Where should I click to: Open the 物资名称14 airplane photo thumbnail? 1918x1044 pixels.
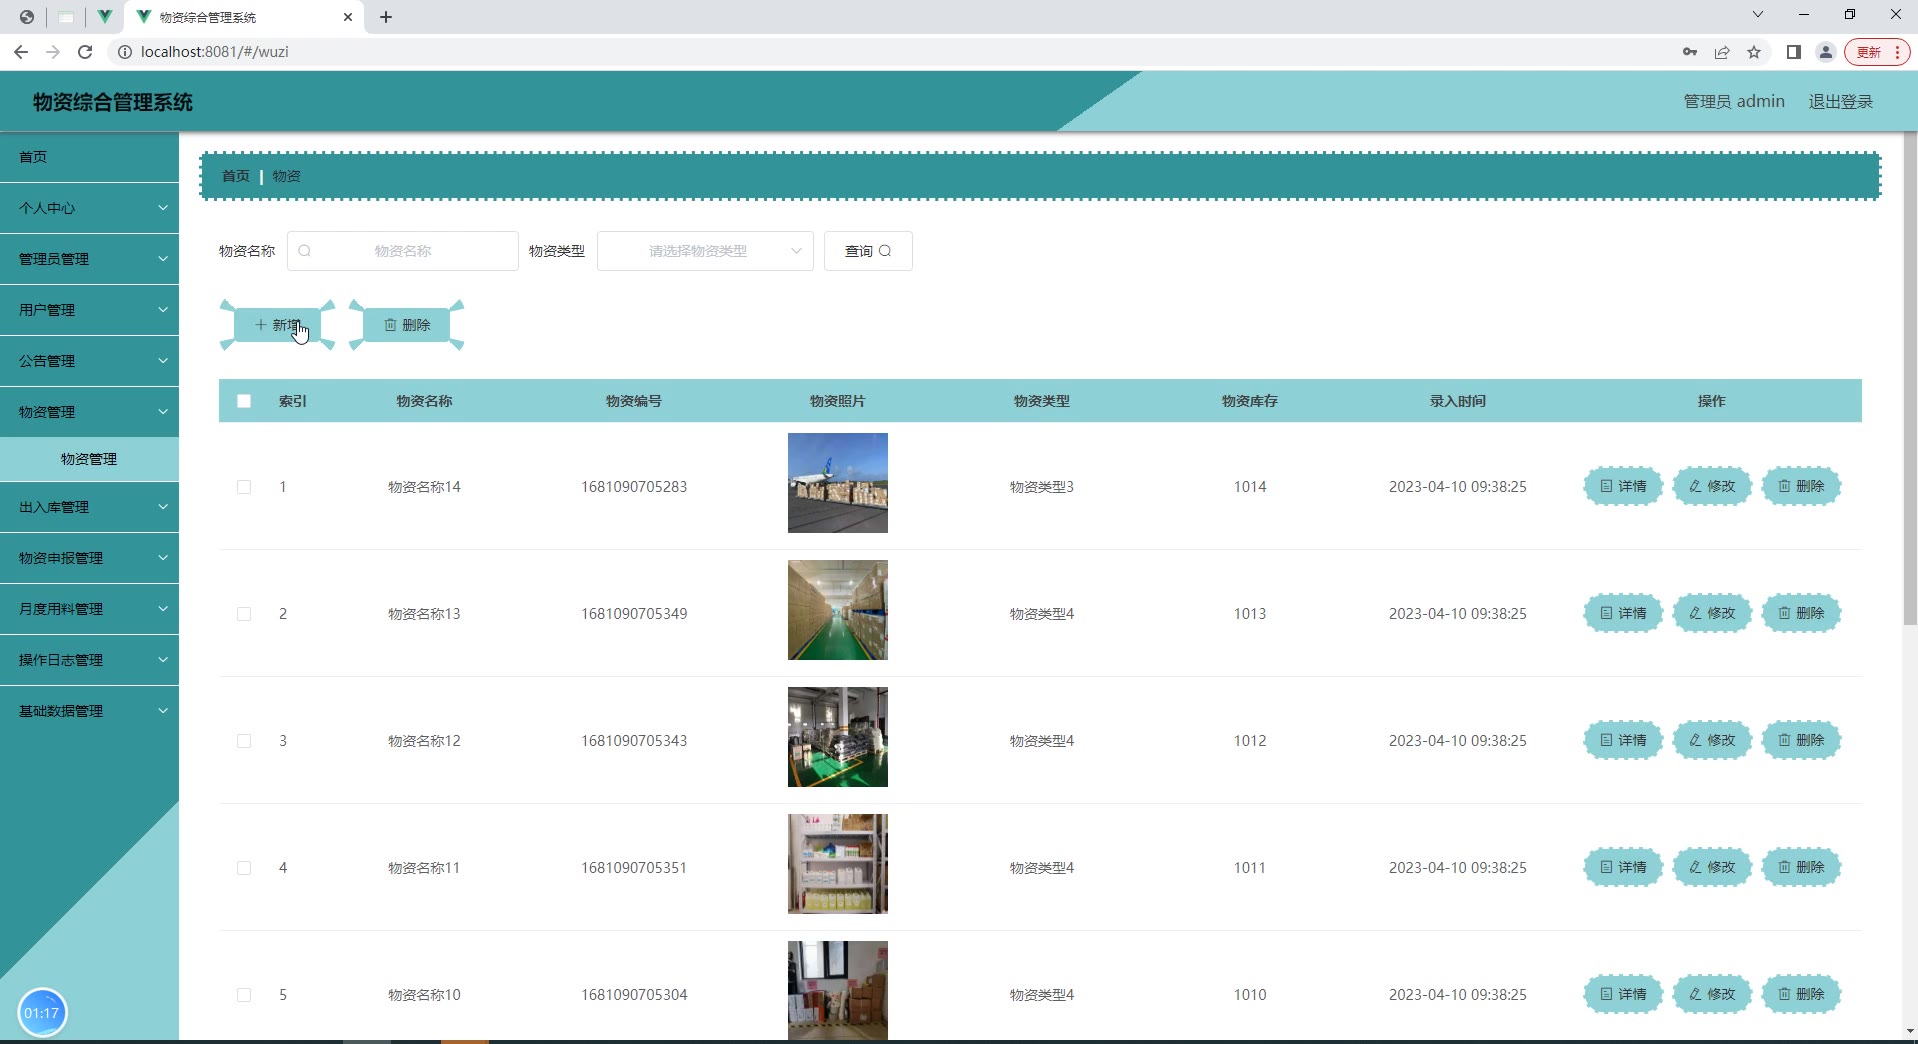[838, 483]
